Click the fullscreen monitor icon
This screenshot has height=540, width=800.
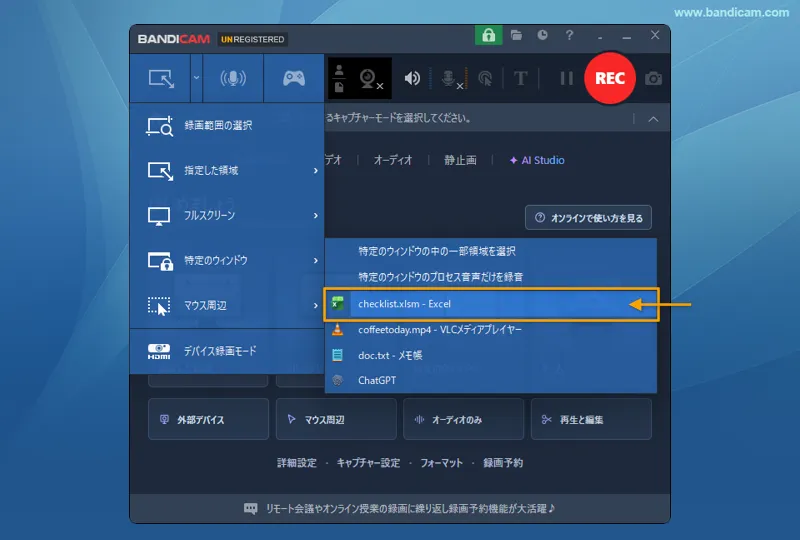(159, 216)
